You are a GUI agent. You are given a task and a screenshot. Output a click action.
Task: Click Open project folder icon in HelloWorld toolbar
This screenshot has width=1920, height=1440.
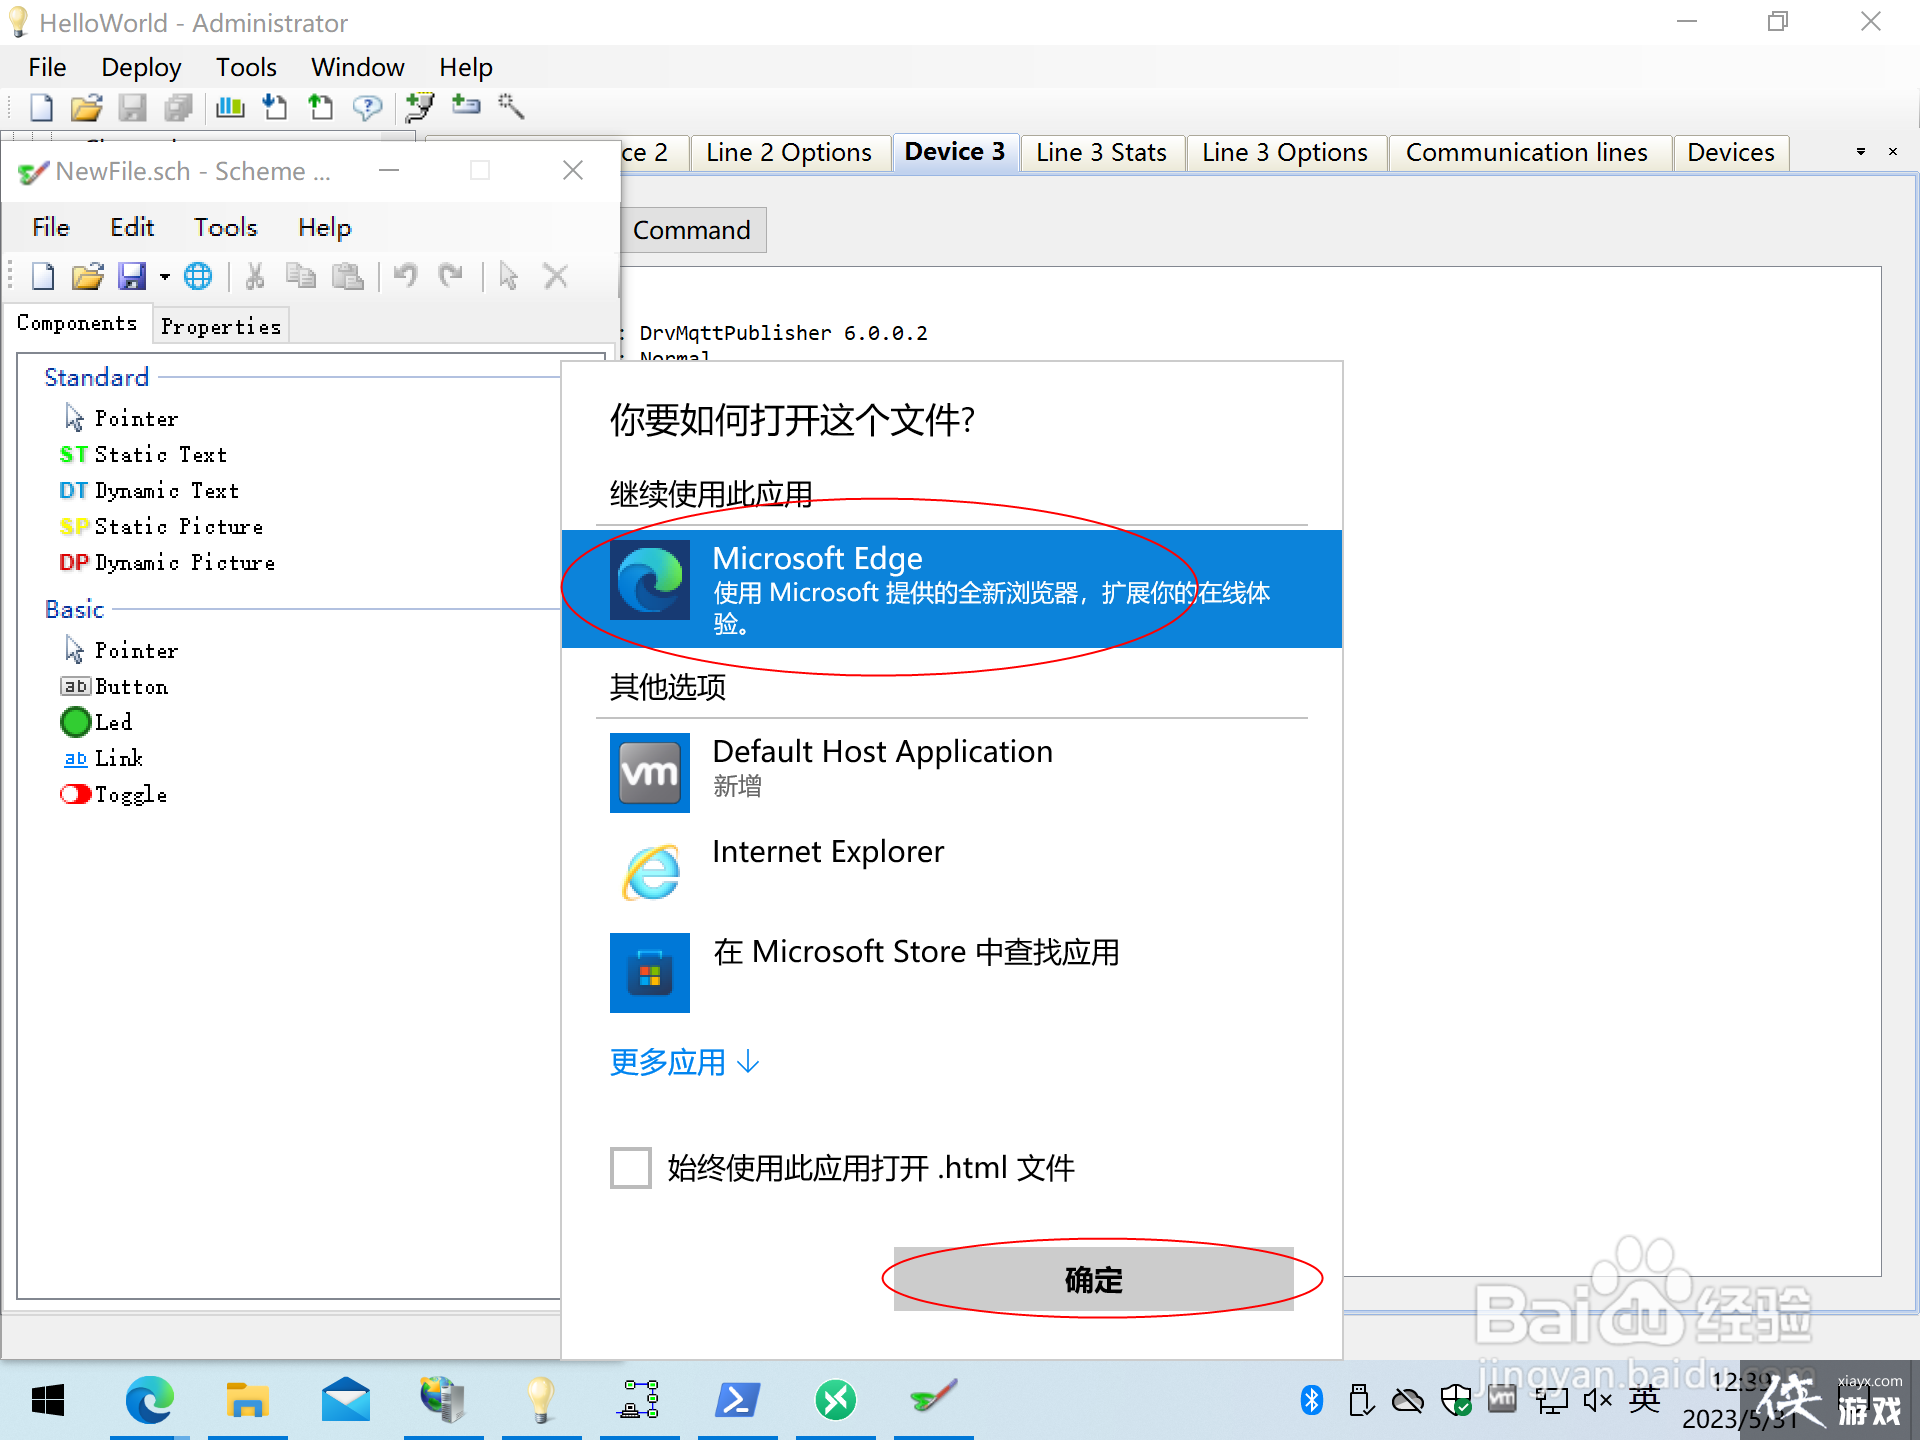click(87, 107)
